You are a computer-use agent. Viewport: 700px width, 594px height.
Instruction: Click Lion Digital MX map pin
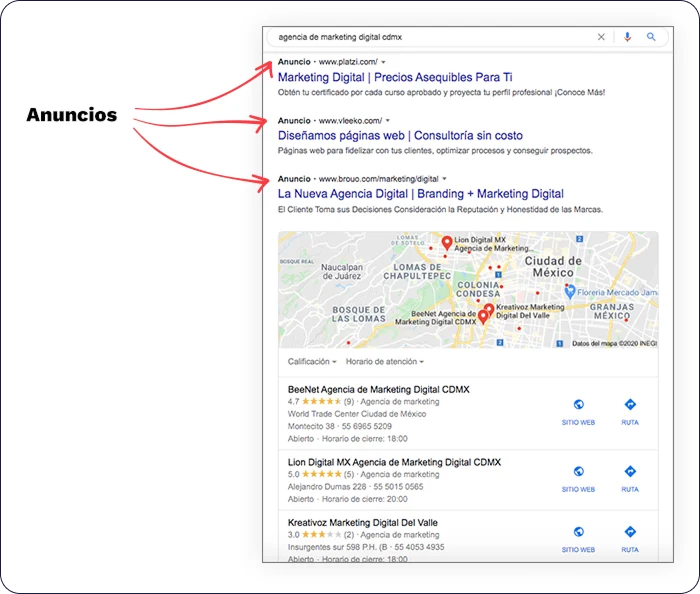coord(447,243)
